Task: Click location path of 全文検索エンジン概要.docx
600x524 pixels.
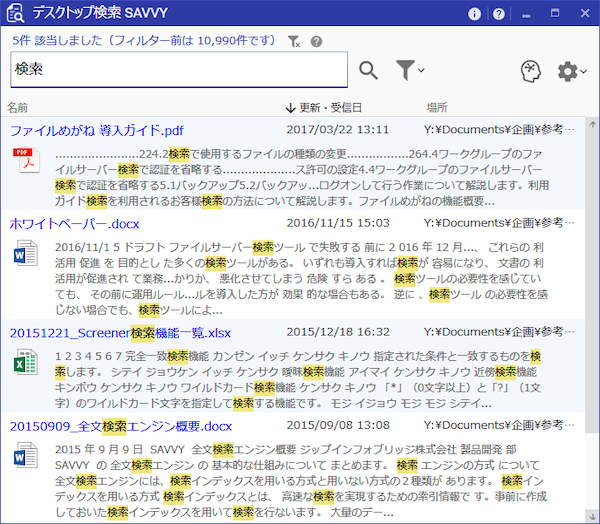Action: (499, 425)
